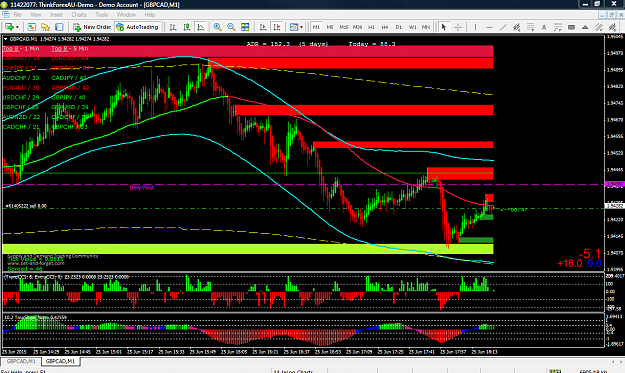Select the M1 timeframe

316,27
